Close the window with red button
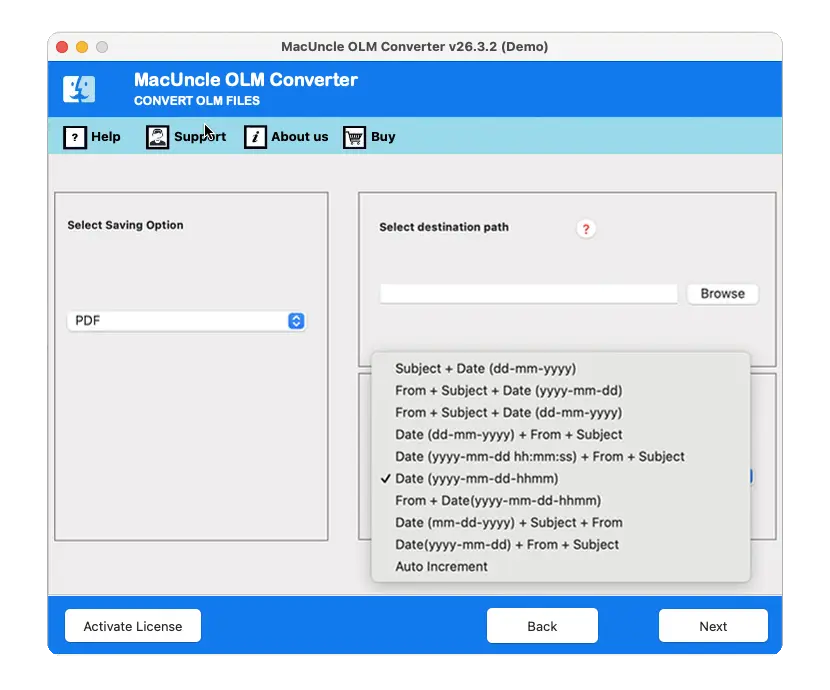Image resolution: width=830 pixels, height=690 pixels. tap(62, 47)
